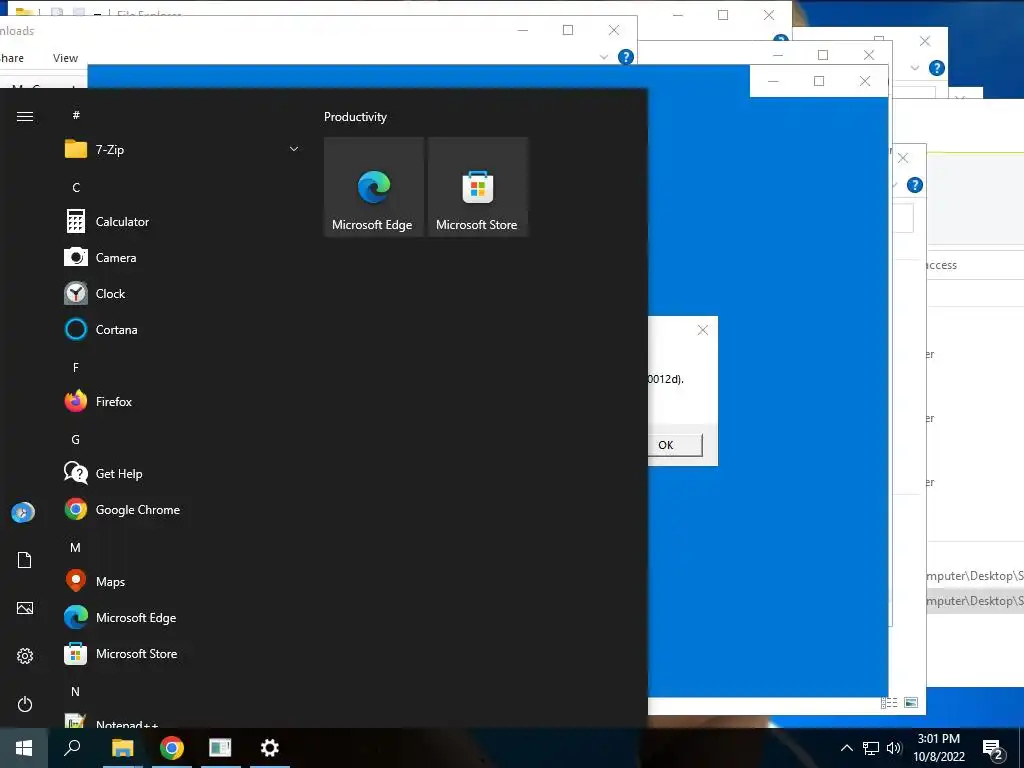The width and height of the screenshot is (1024, 768).
Task: Switch to large icons view in back Explorer window
Action: pyautogui.click(x=911, y=703)
